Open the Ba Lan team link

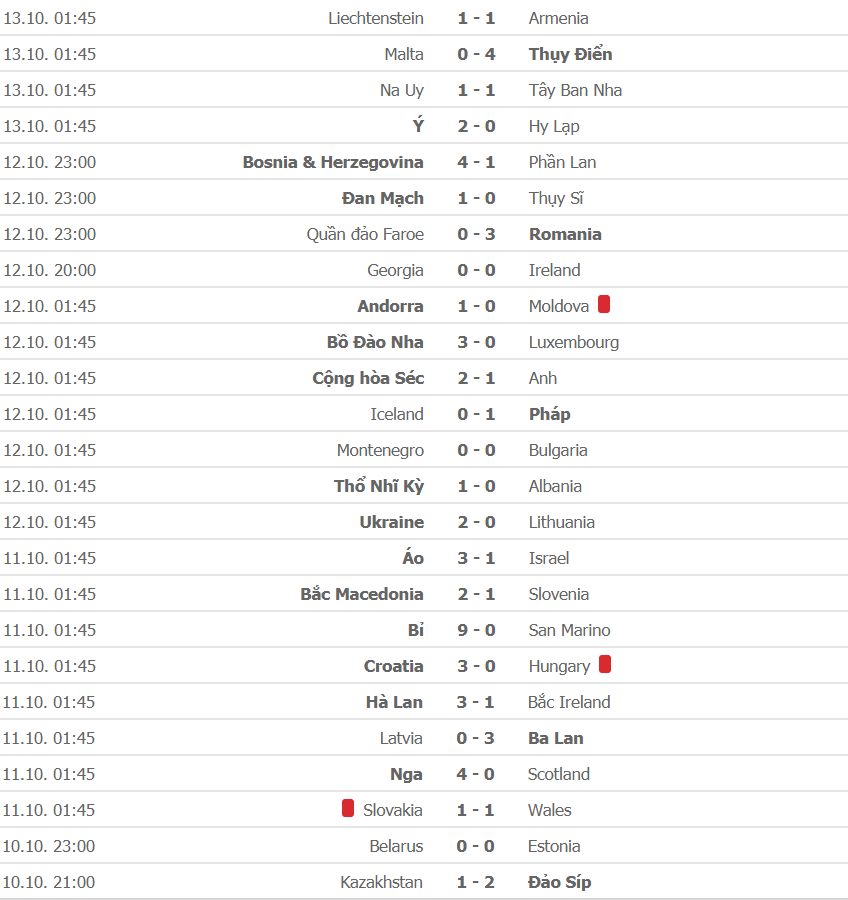(556, 738)
